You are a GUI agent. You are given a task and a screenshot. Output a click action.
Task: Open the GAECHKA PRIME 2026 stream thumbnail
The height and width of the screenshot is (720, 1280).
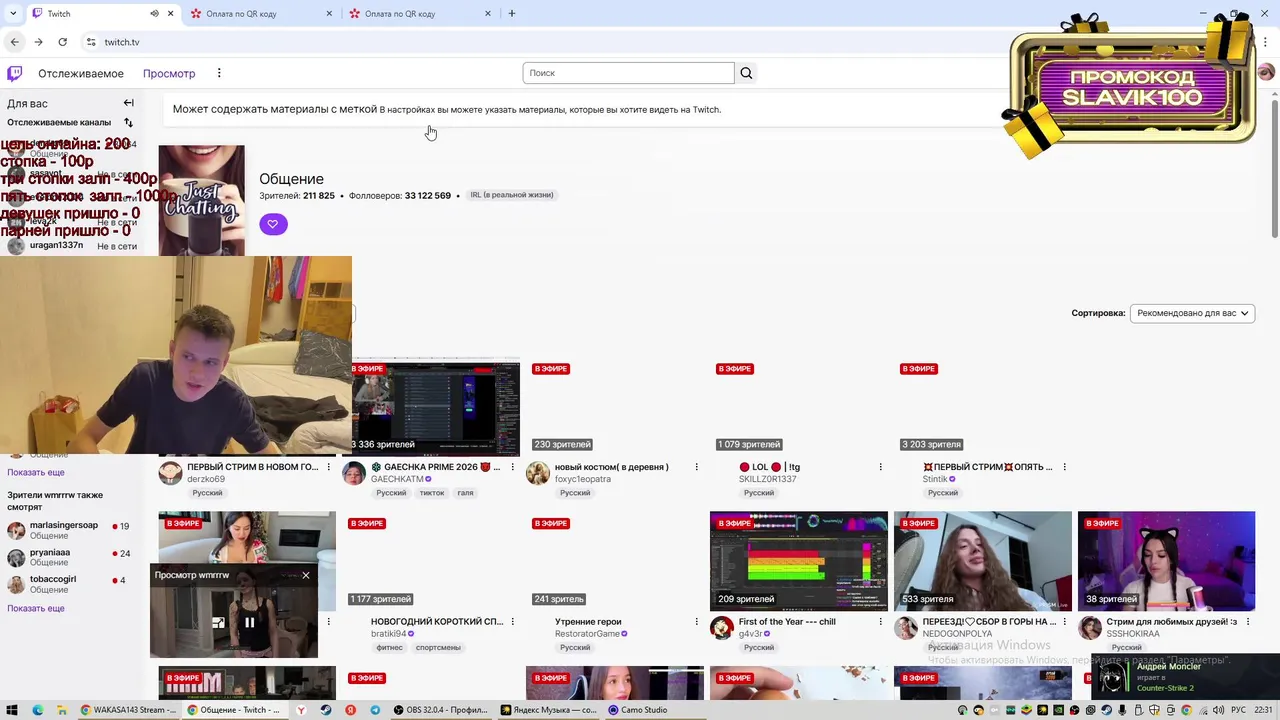coord(436,406)
